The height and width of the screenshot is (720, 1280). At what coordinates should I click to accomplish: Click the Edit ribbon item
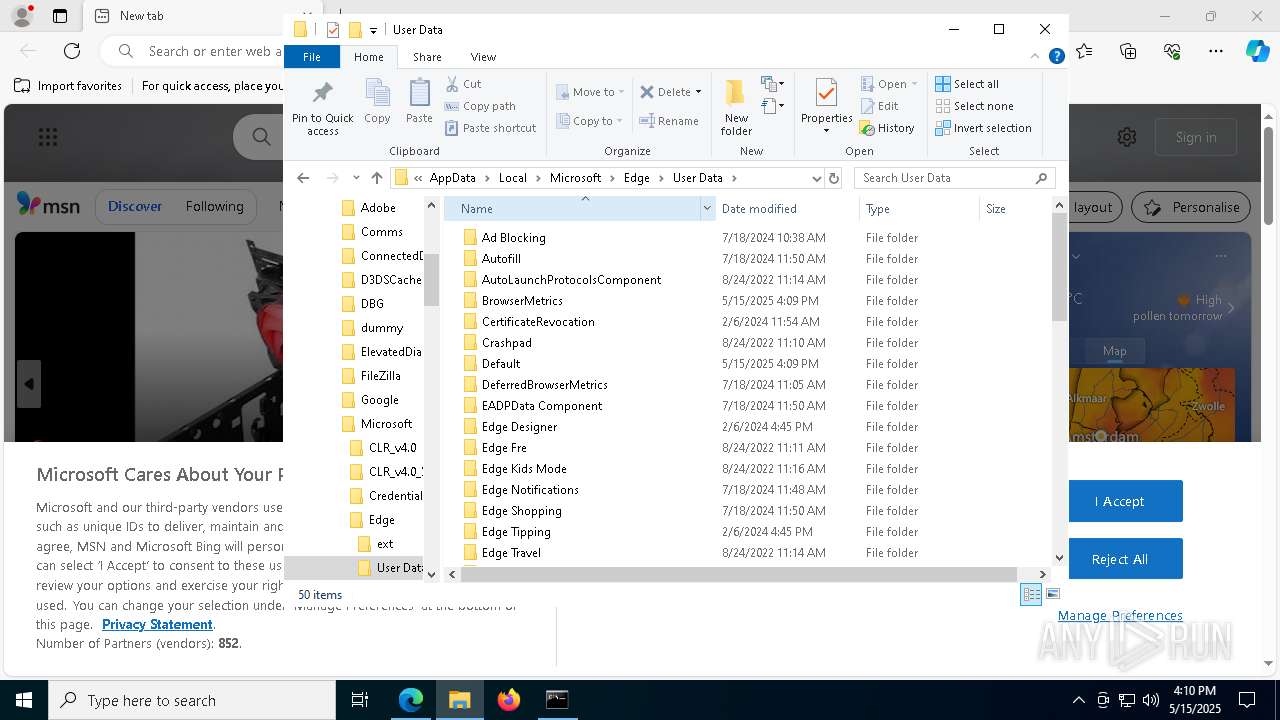tap(878, 106)
